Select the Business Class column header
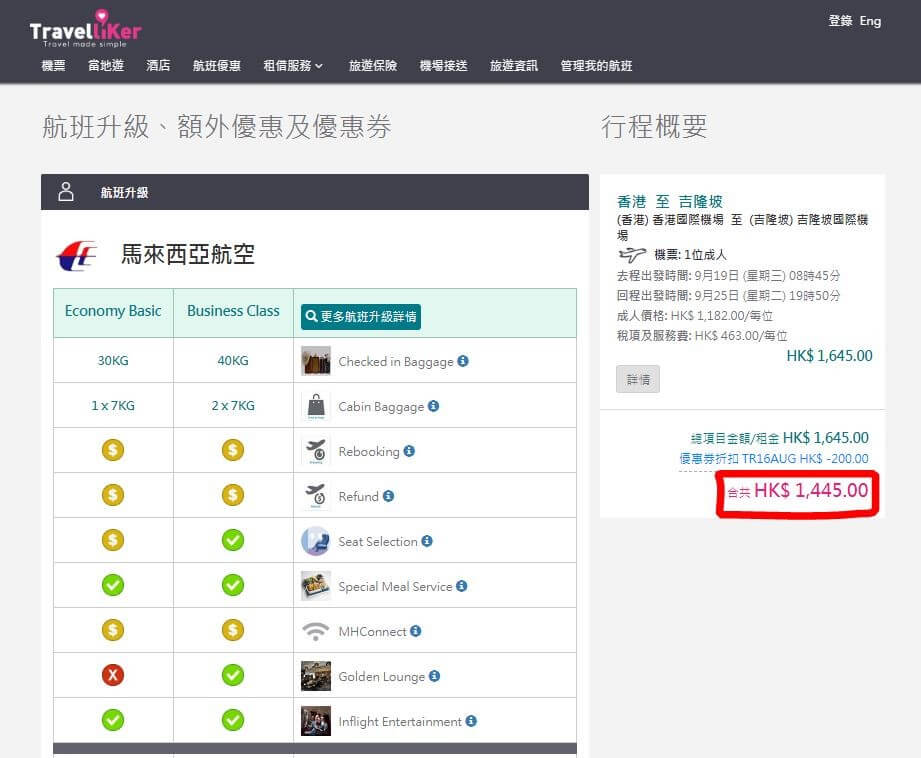 (233, 311)
